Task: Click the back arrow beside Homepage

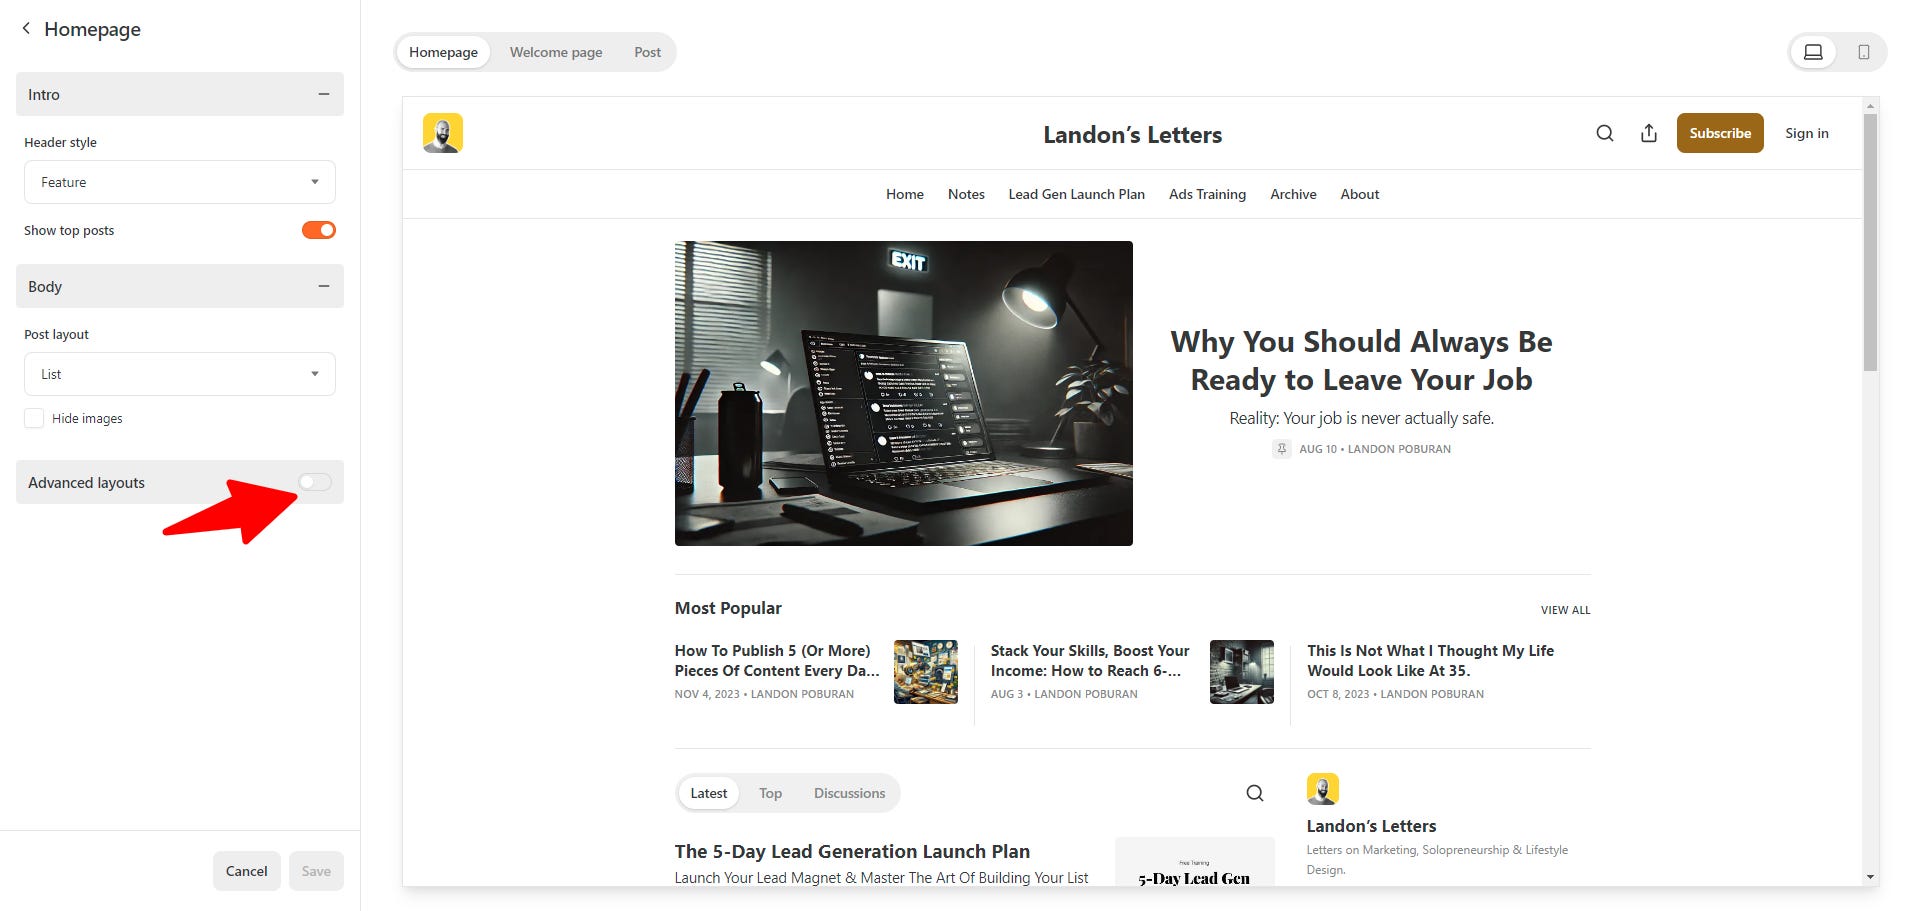Action: point(26,29)
